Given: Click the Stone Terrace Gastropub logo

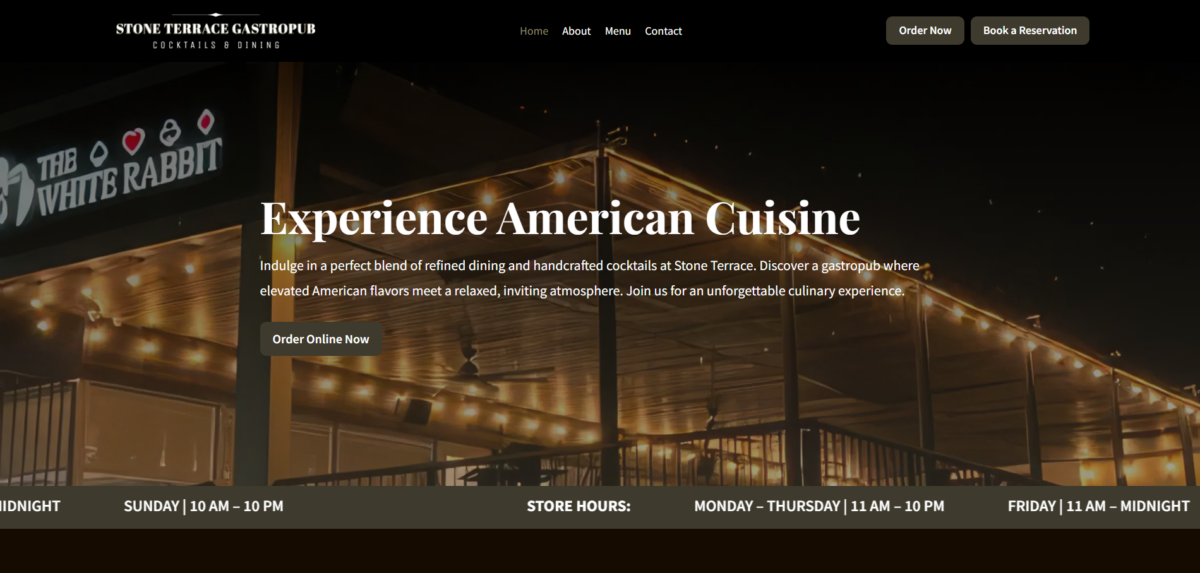Looking at the screenshot, I should [x=215, y=31].
